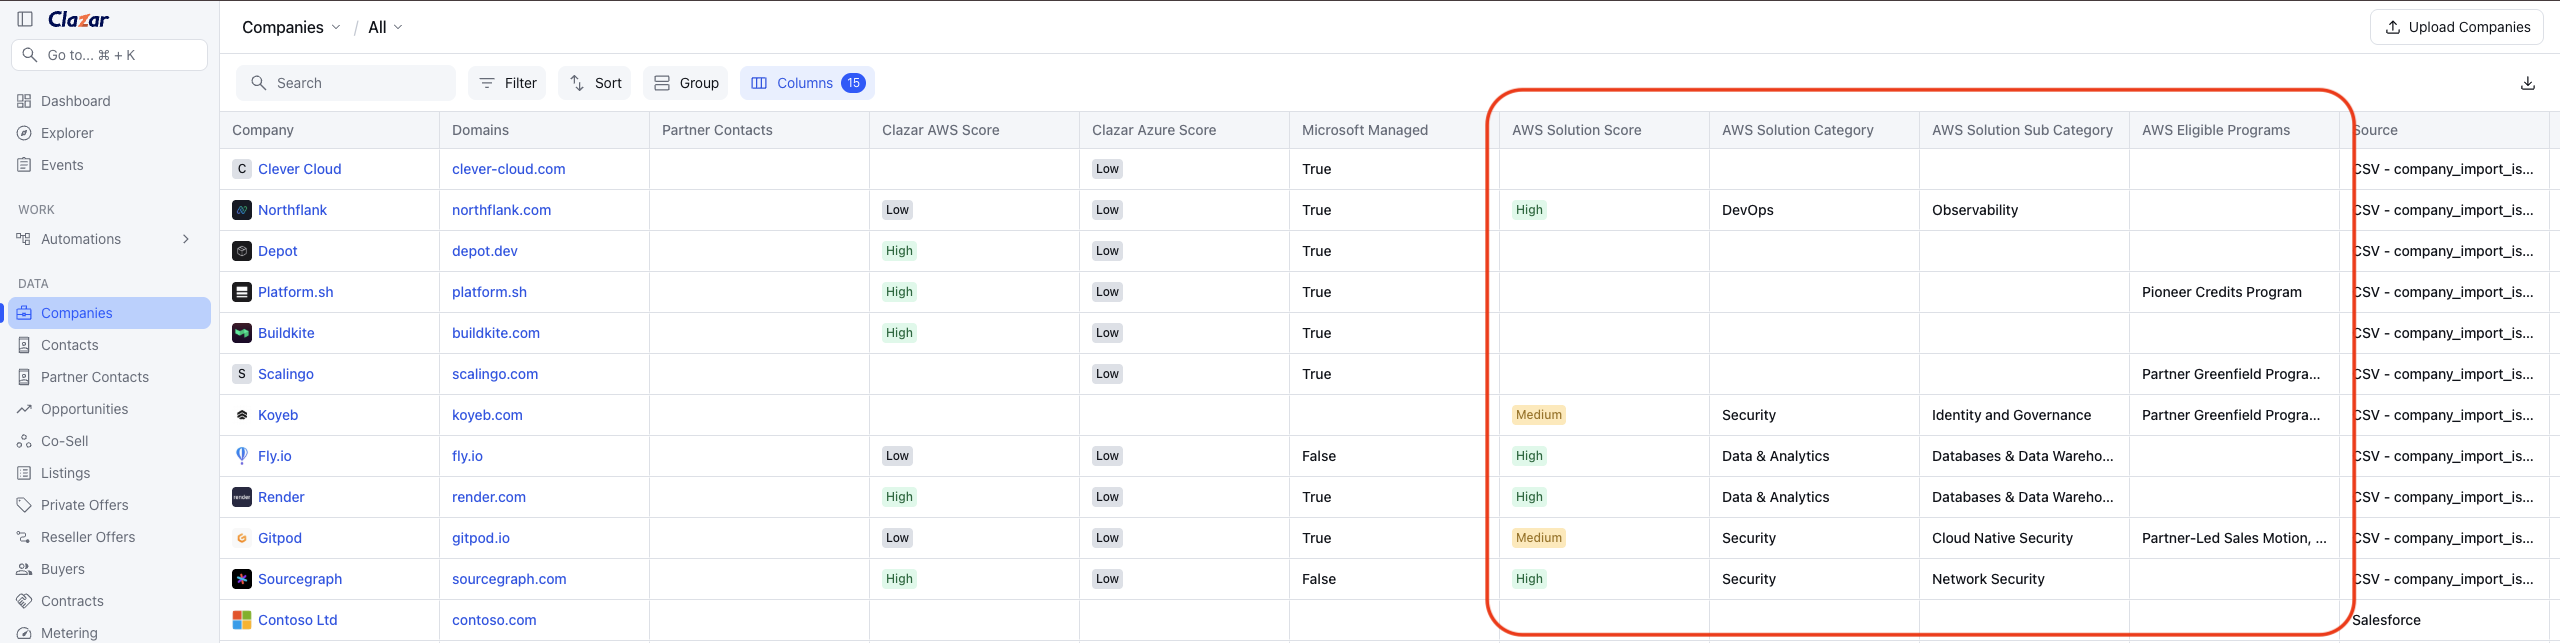Viewport: 2560px width, 643px height.
Task: Click the Koyeb logo icon
Action: point(242,415)
